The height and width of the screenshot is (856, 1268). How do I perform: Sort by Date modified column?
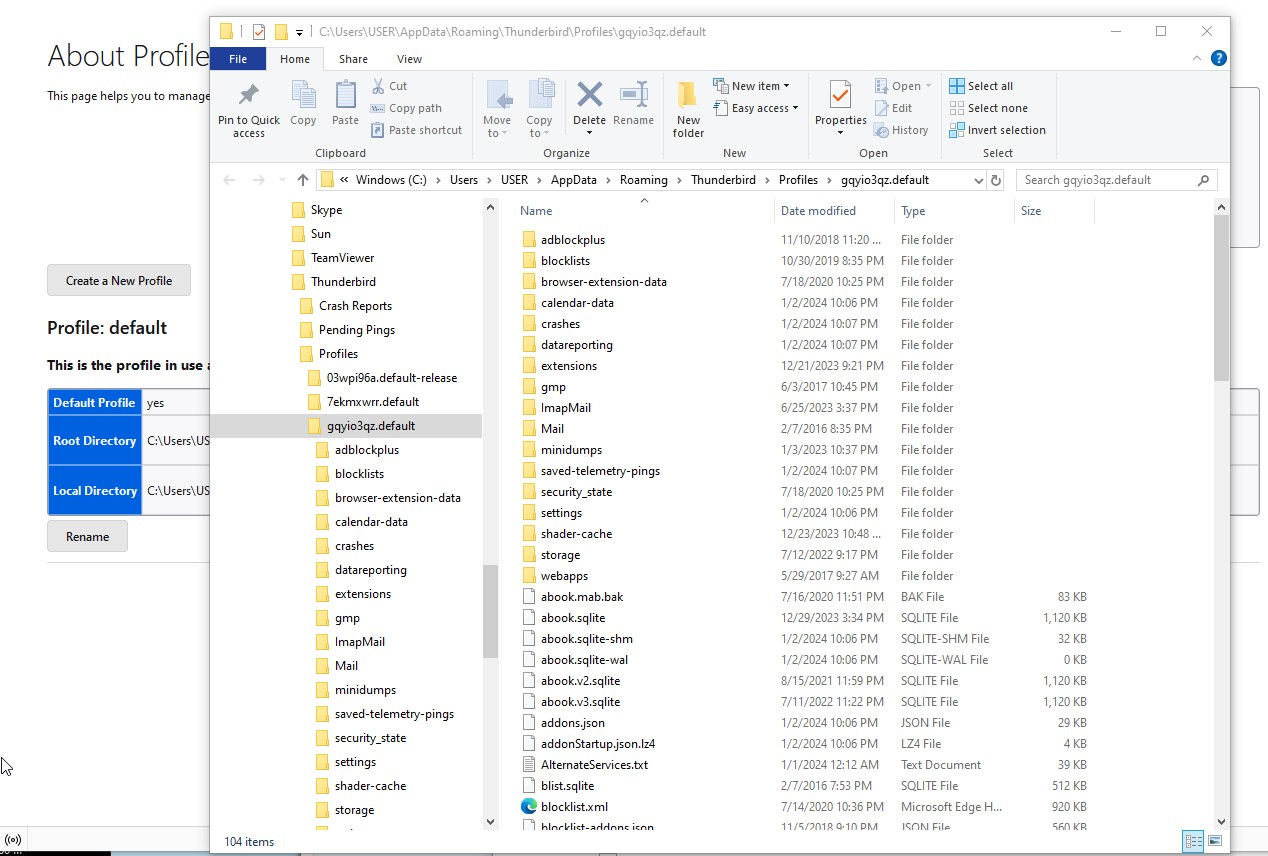coord(834,211)
